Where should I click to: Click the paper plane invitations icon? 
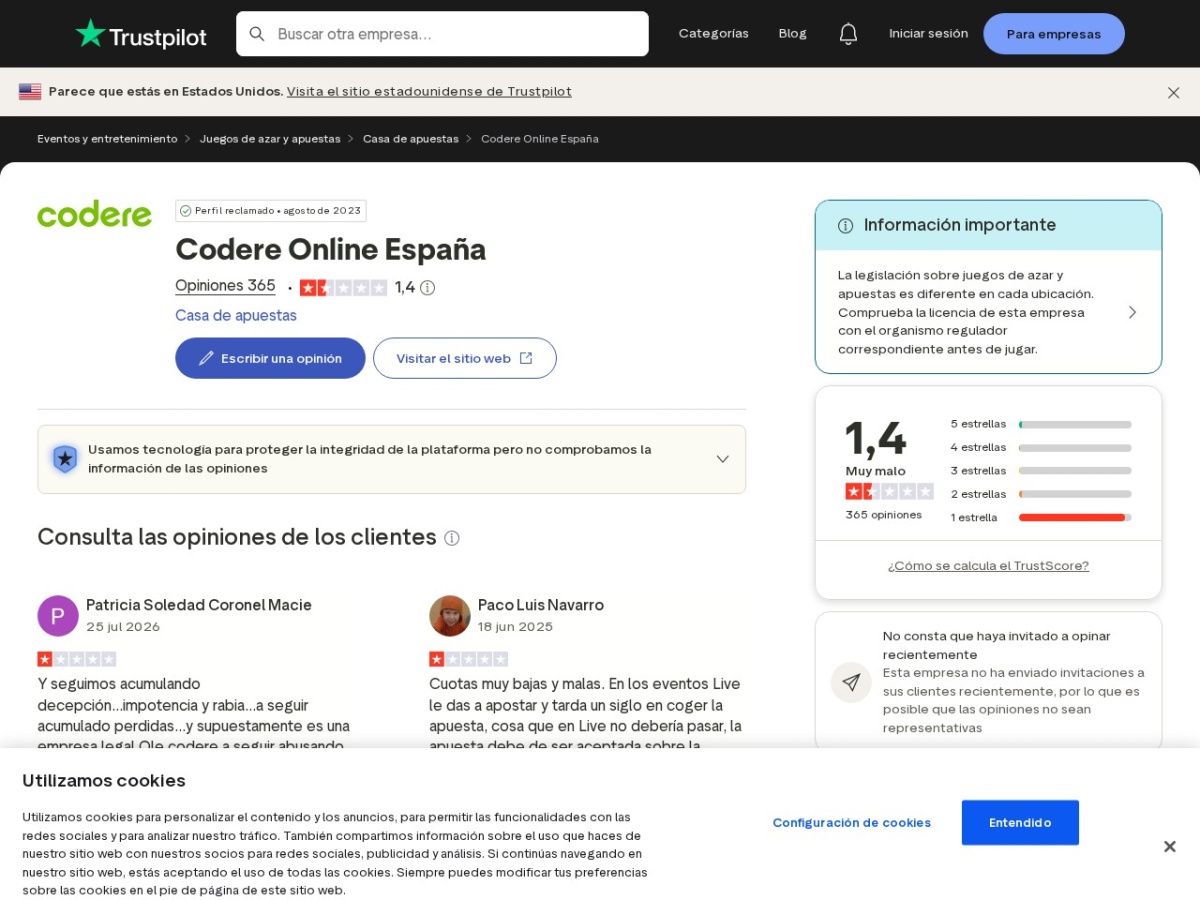[851, 682]
